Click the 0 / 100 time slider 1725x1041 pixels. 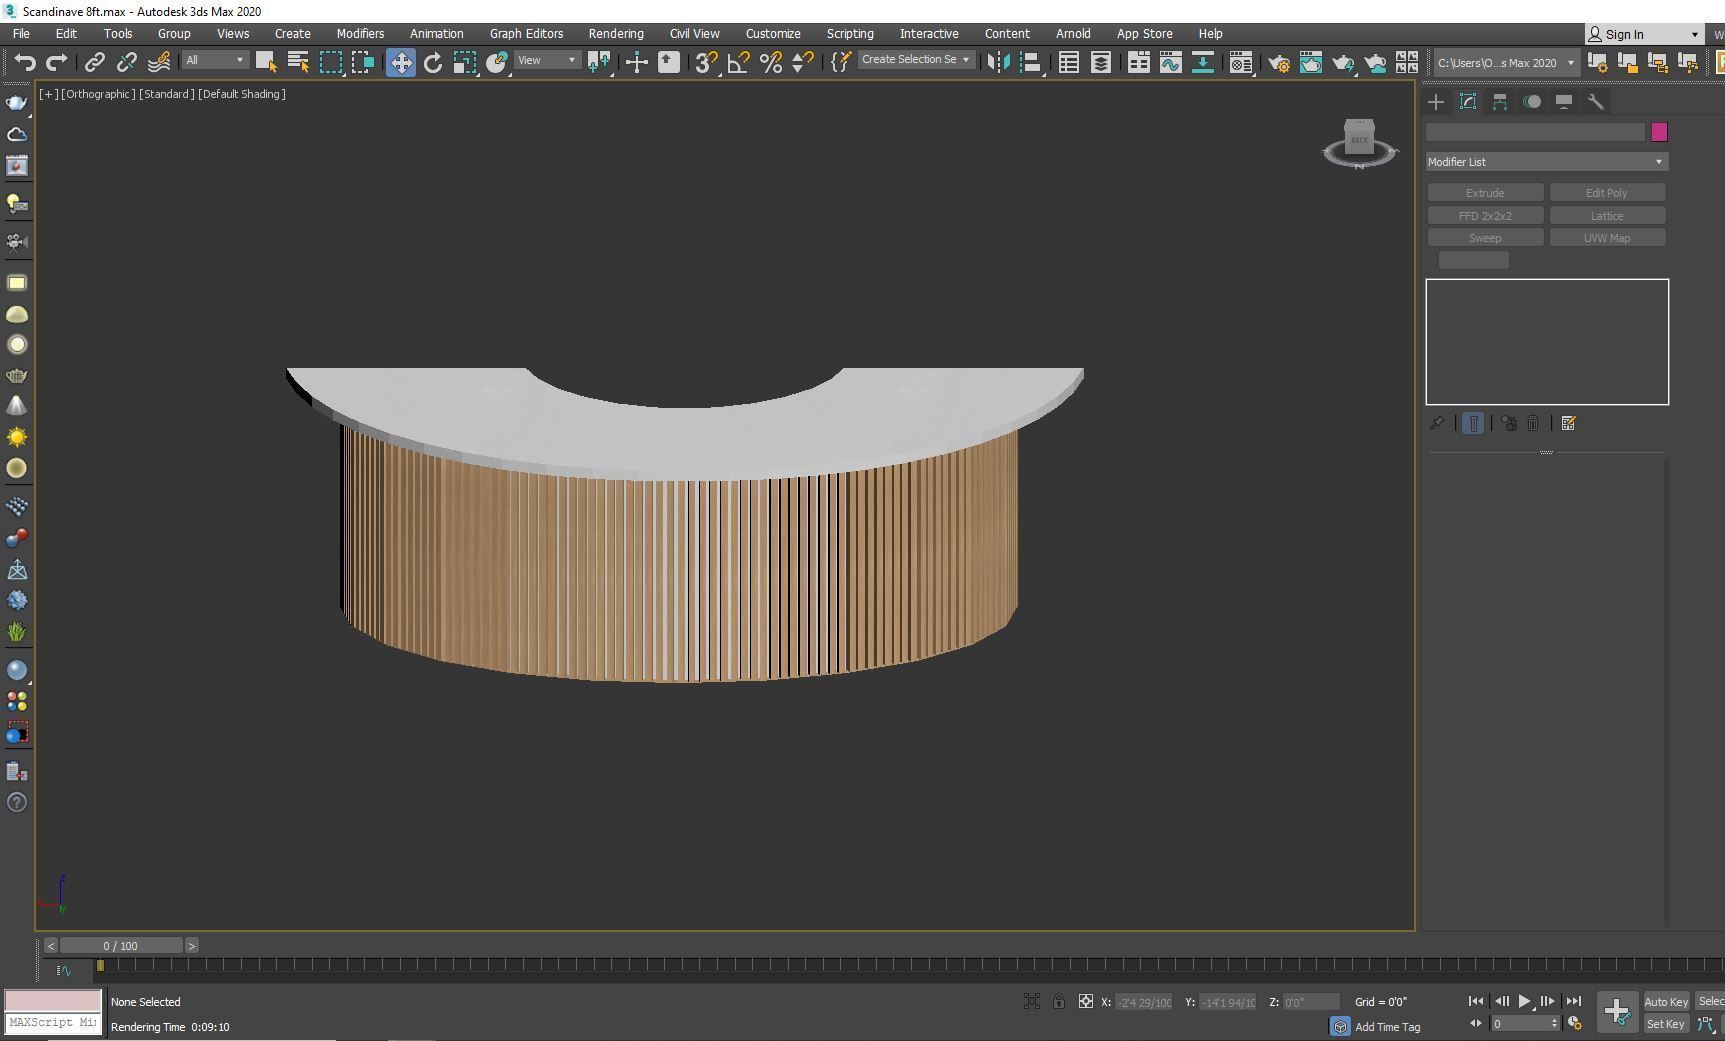[x=121, y=945]
